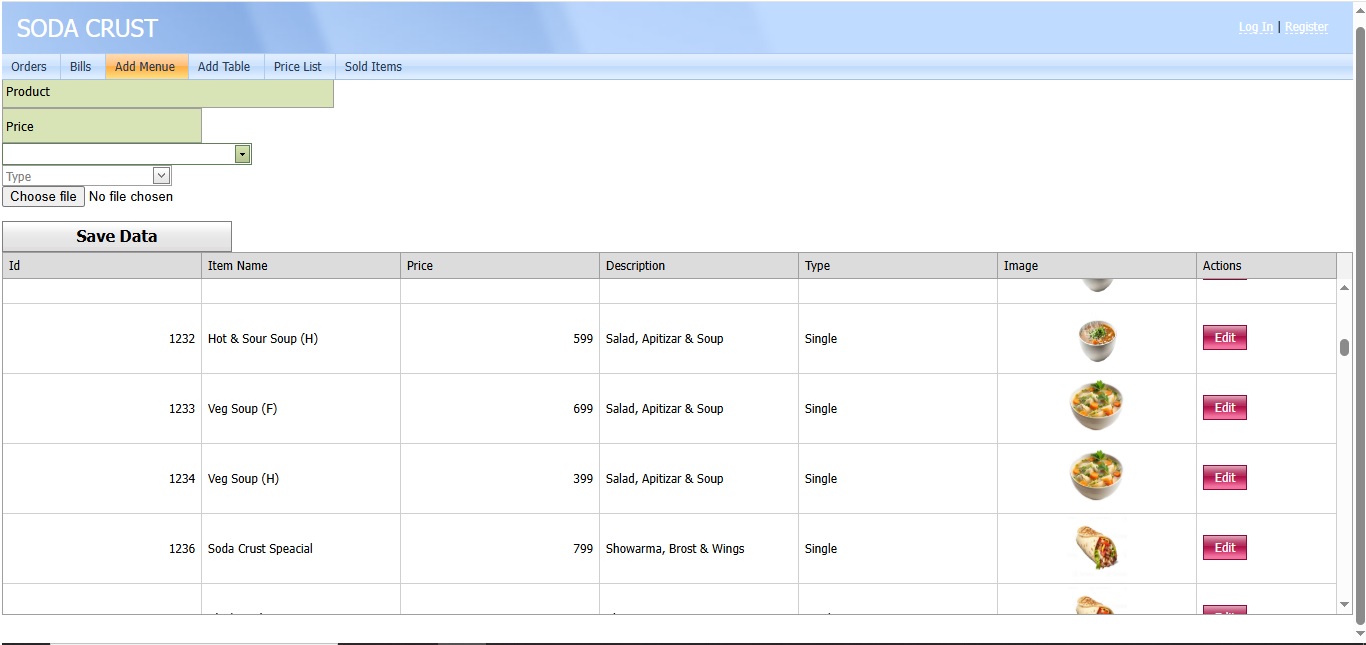Click the table scroll down arrow
Screen dimensions: 1366x645
1344,605
